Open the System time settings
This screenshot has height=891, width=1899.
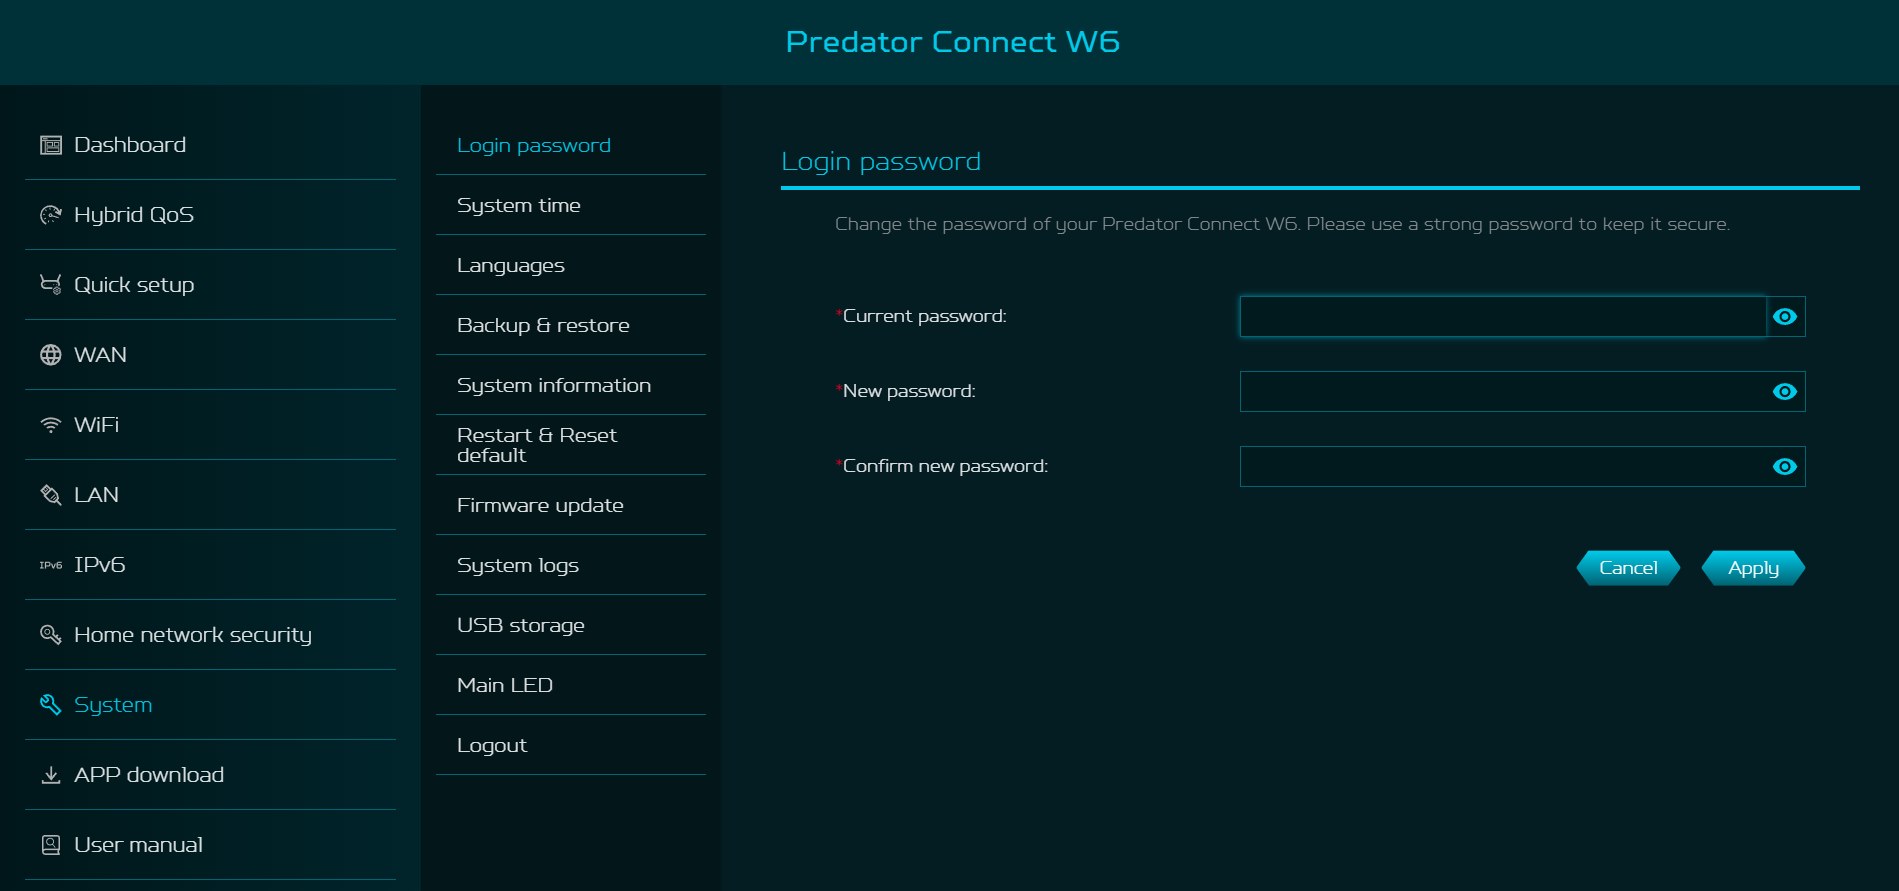518,205
